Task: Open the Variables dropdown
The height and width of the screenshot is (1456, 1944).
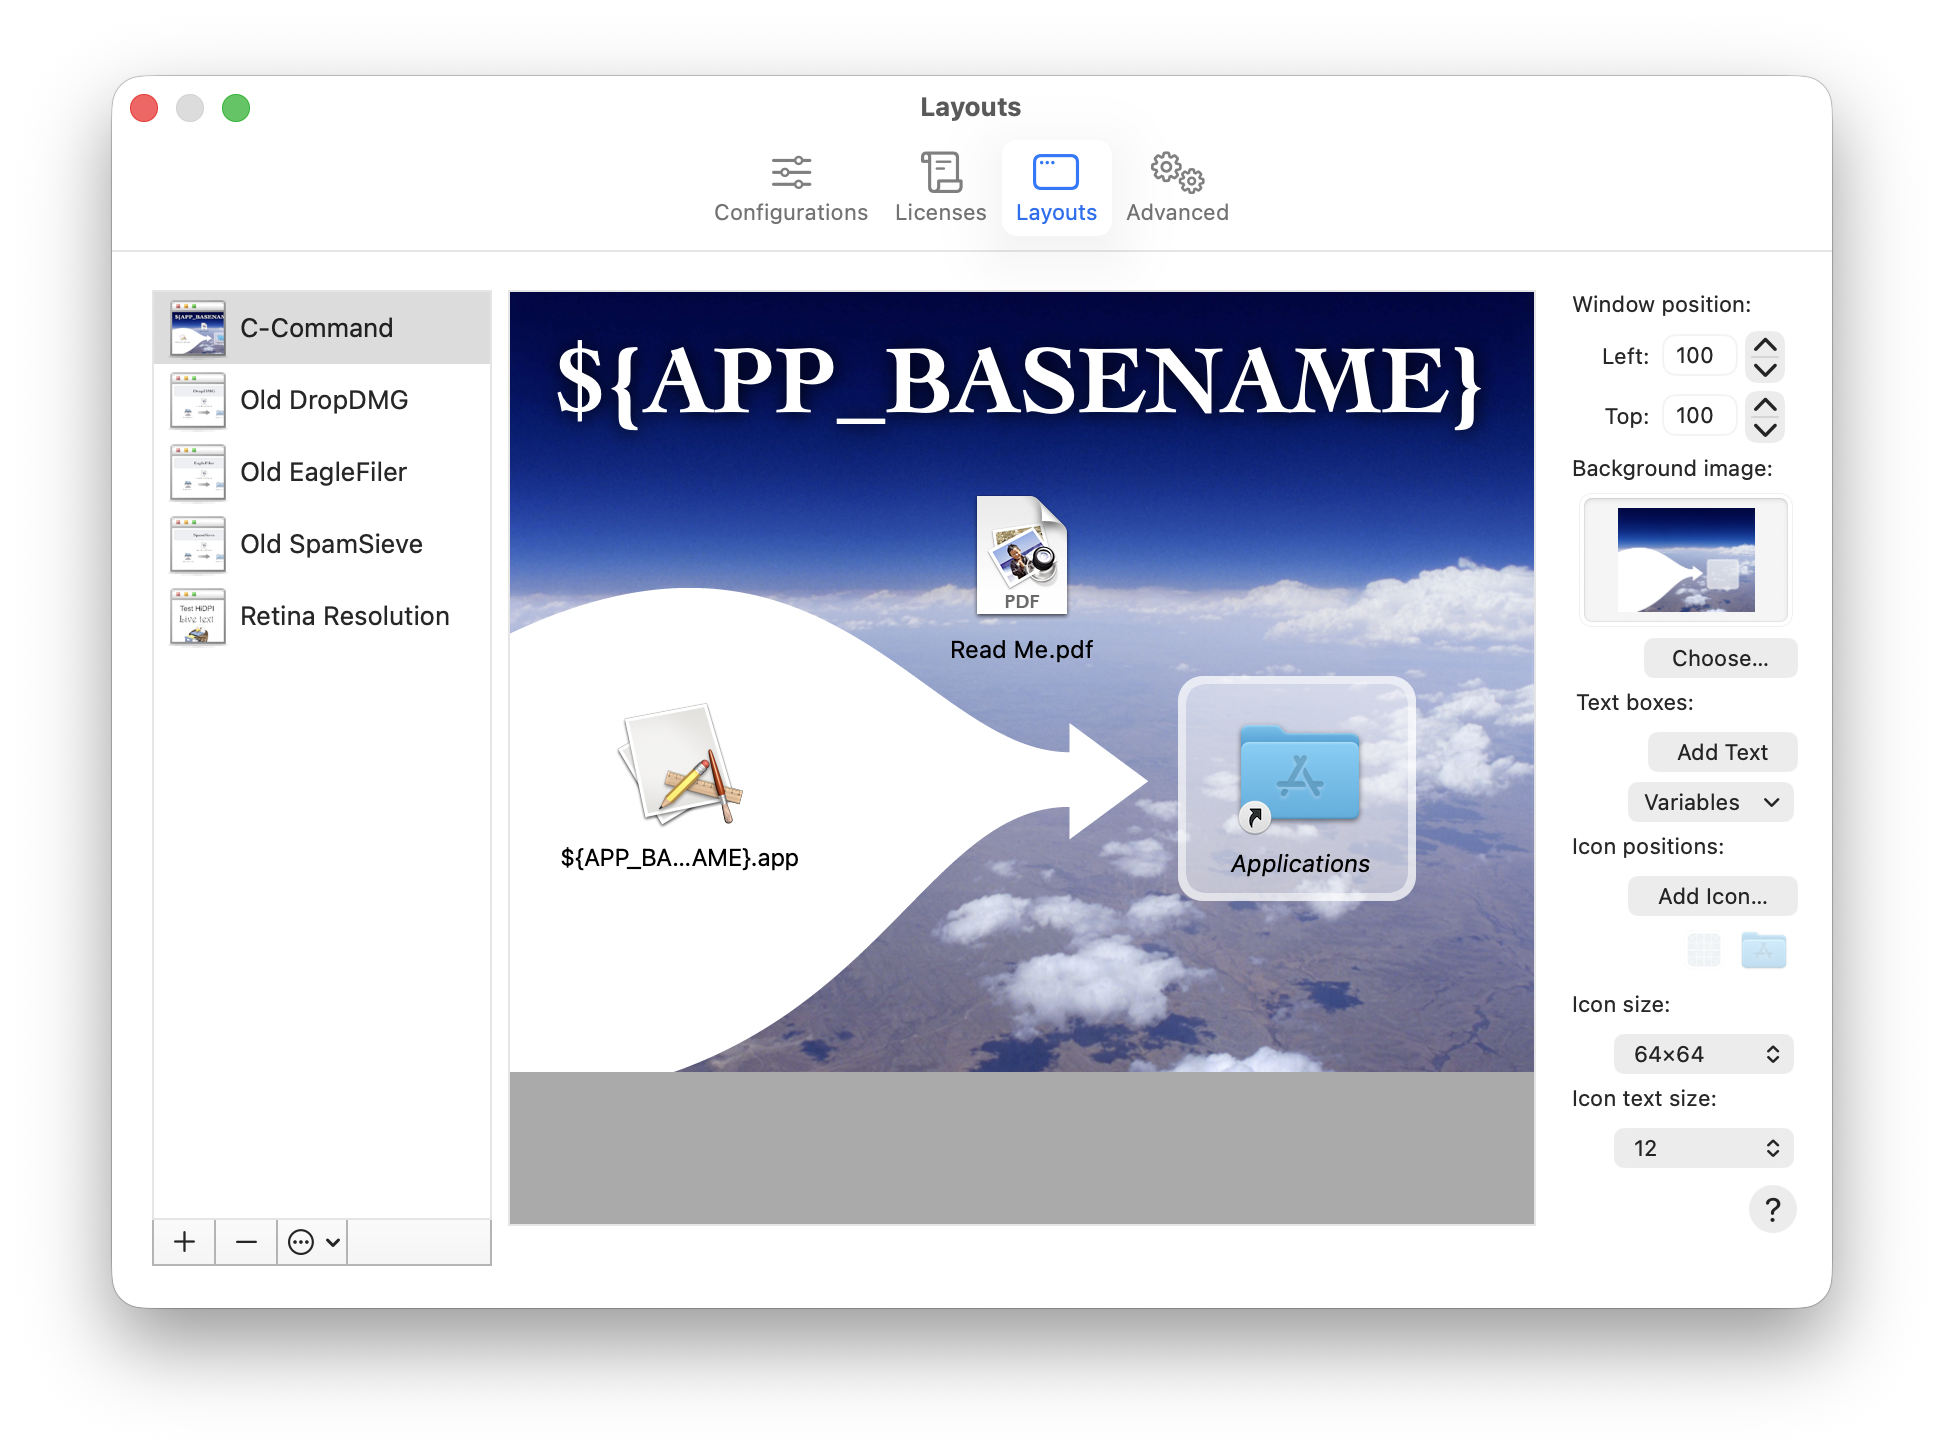Action: point(1710,802)
